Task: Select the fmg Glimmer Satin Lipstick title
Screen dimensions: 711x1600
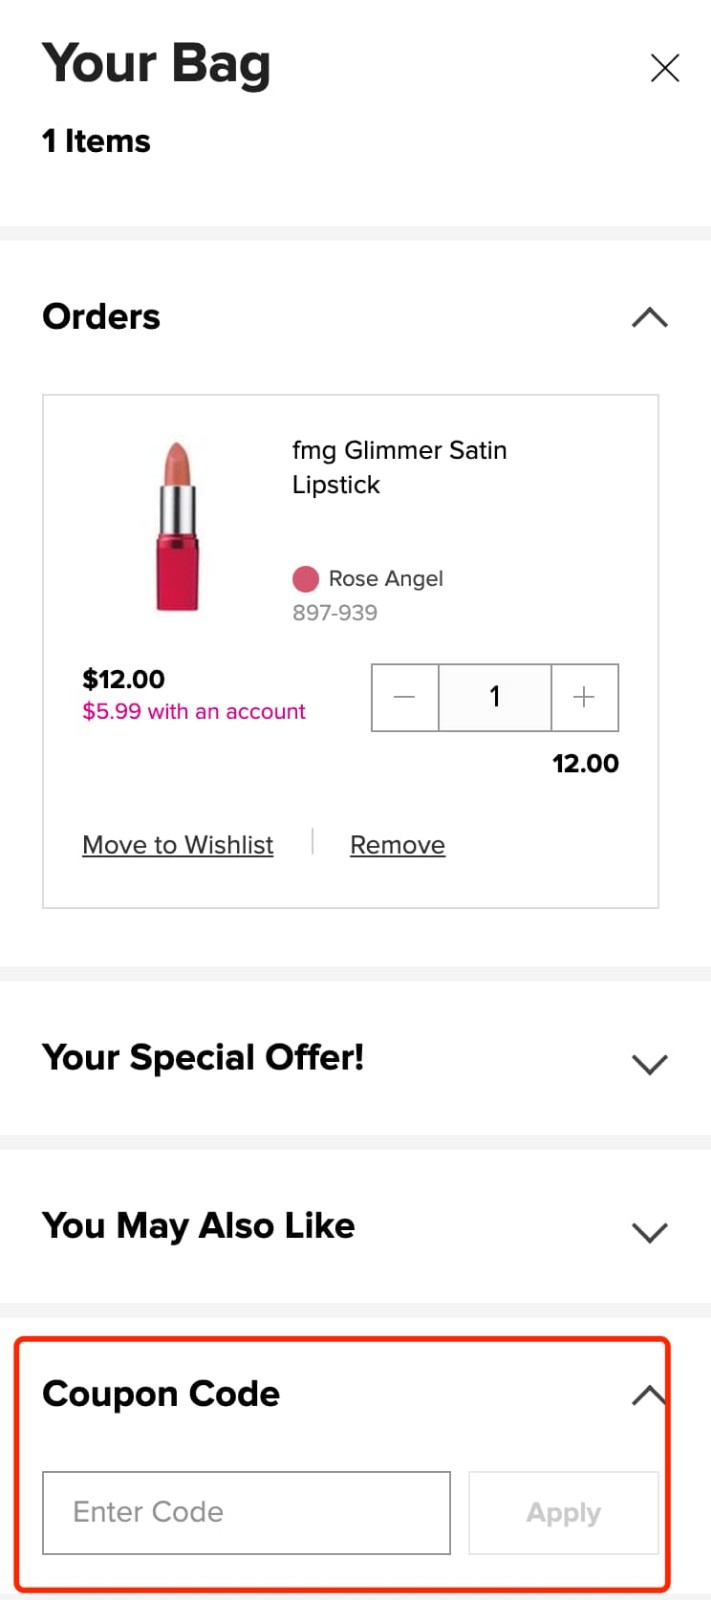Action: [x=399, y=467]
